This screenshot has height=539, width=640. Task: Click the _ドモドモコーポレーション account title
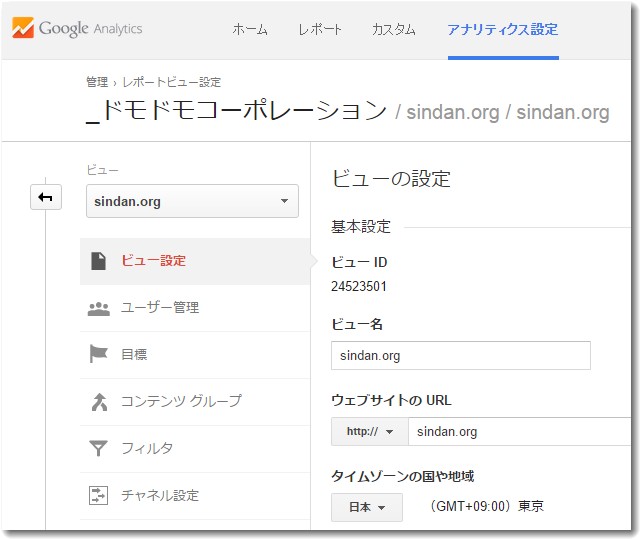(236, 111)
